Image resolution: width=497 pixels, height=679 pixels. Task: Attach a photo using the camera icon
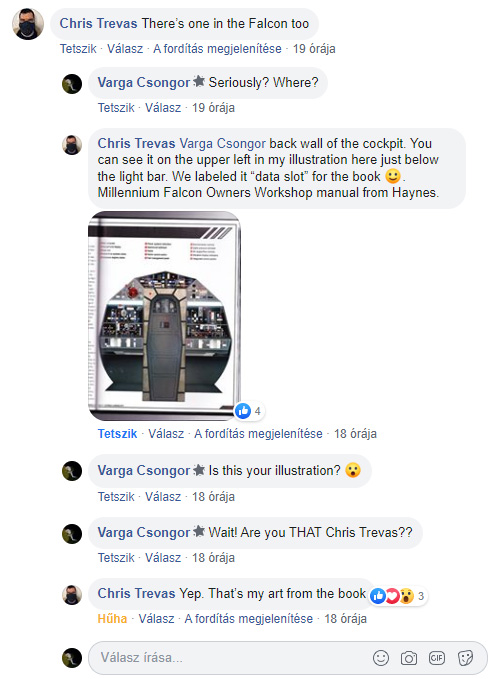tap(409, 658)
